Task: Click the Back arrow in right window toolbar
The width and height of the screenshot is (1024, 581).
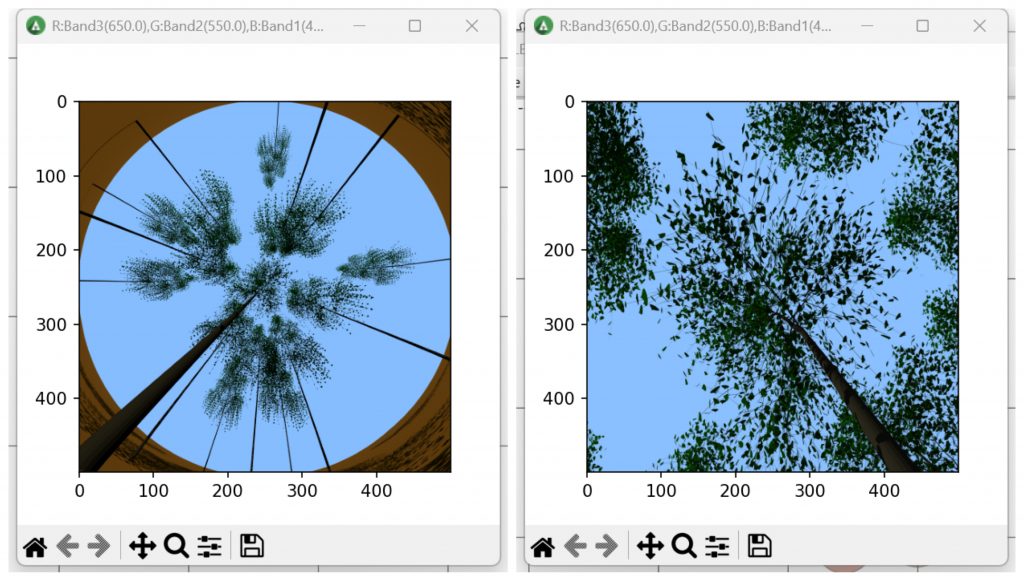Action: click(x=575, y=546)
